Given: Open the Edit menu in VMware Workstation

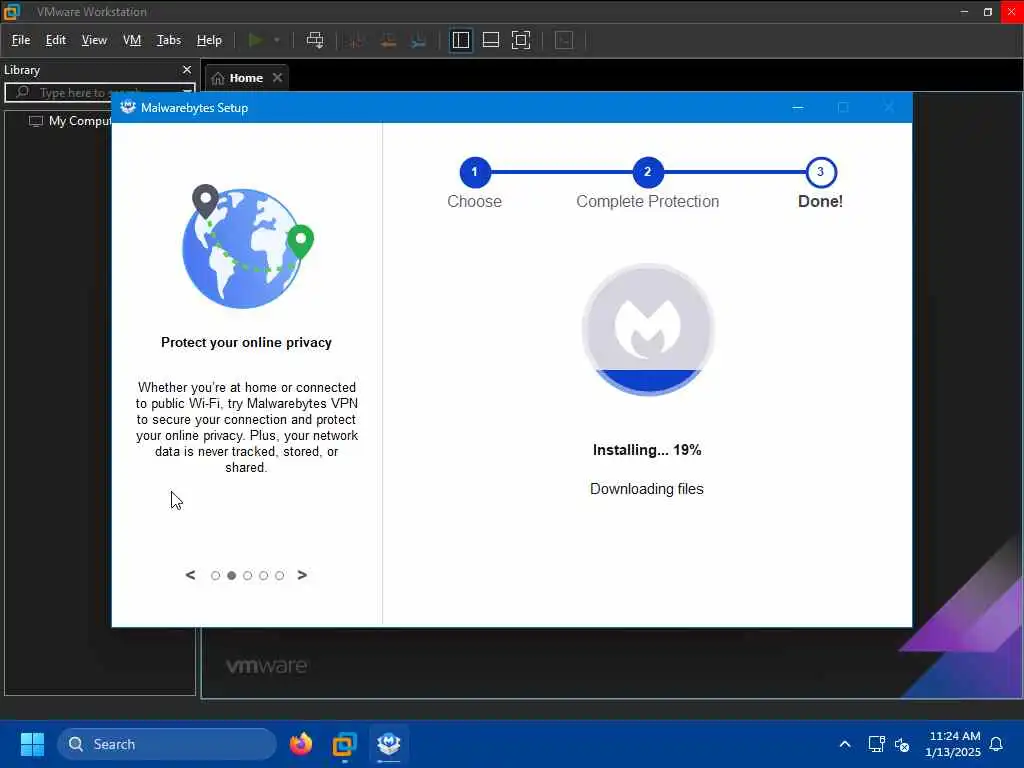Looking at the screenshot, I should (x=56, y=40).
